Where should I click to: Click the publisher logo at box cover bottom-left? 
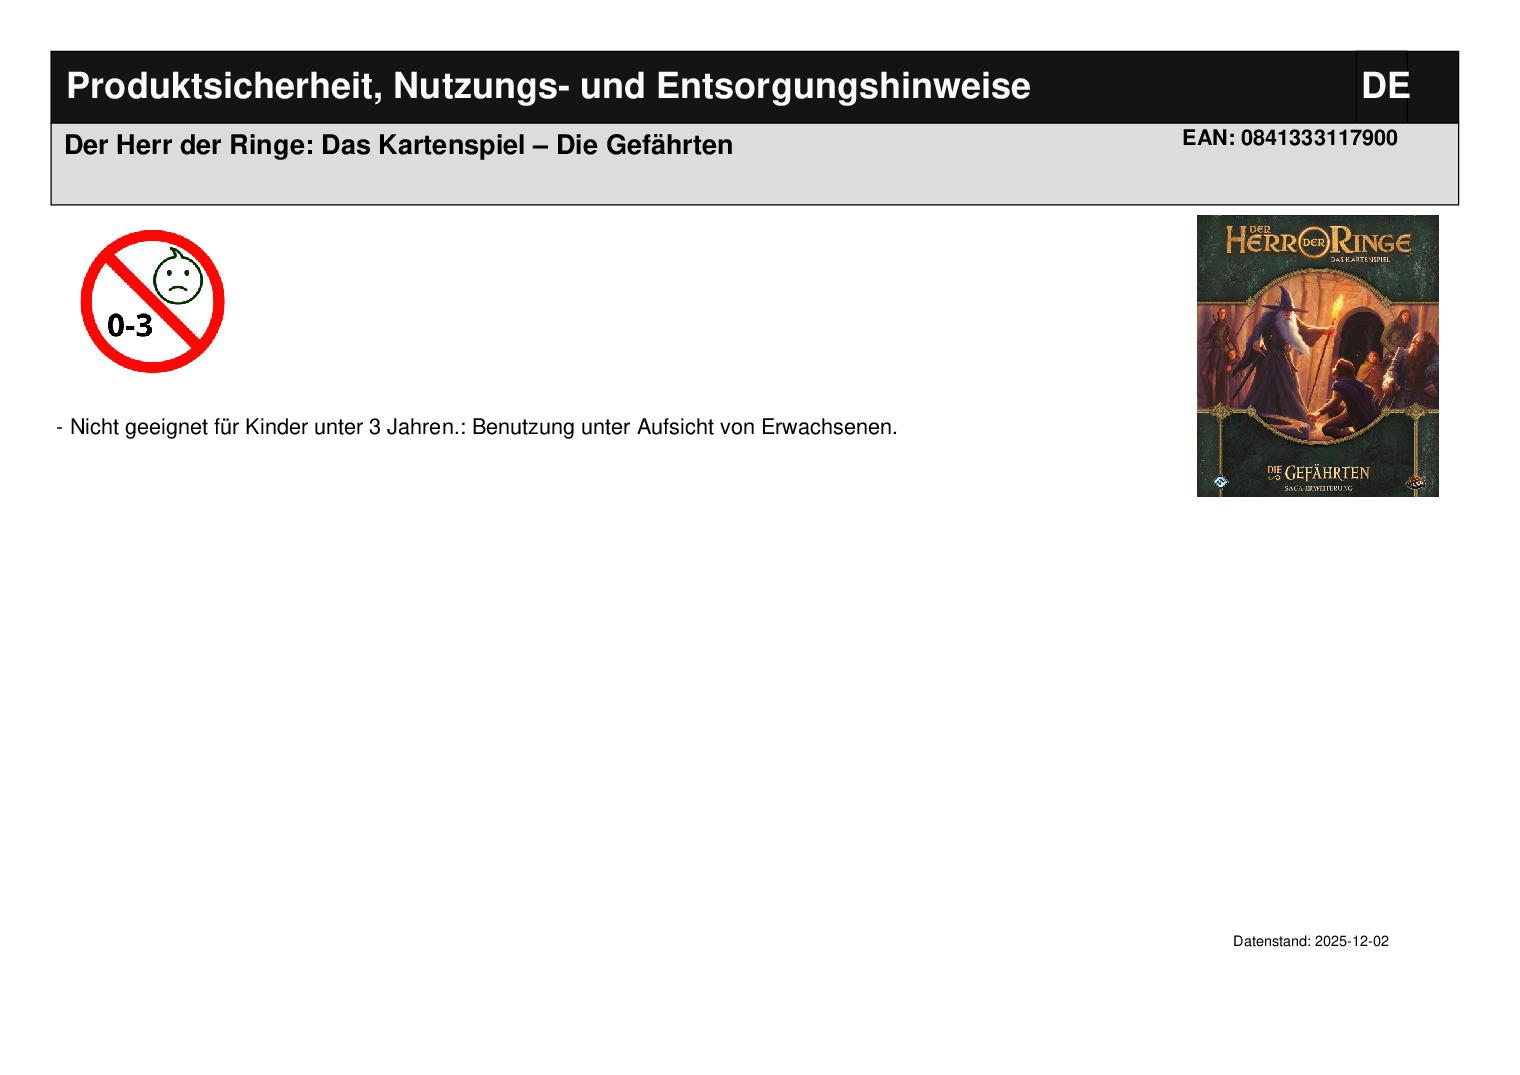point(1220,482)
